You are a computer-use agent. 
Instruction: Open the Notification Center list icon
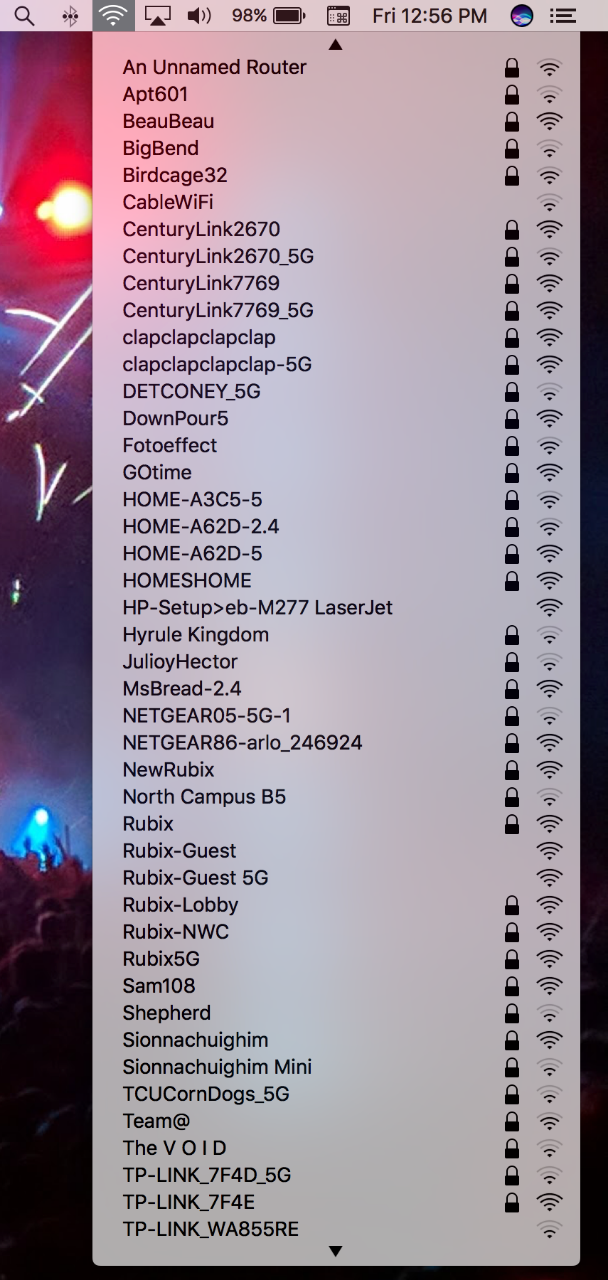(x=565, y=16)
